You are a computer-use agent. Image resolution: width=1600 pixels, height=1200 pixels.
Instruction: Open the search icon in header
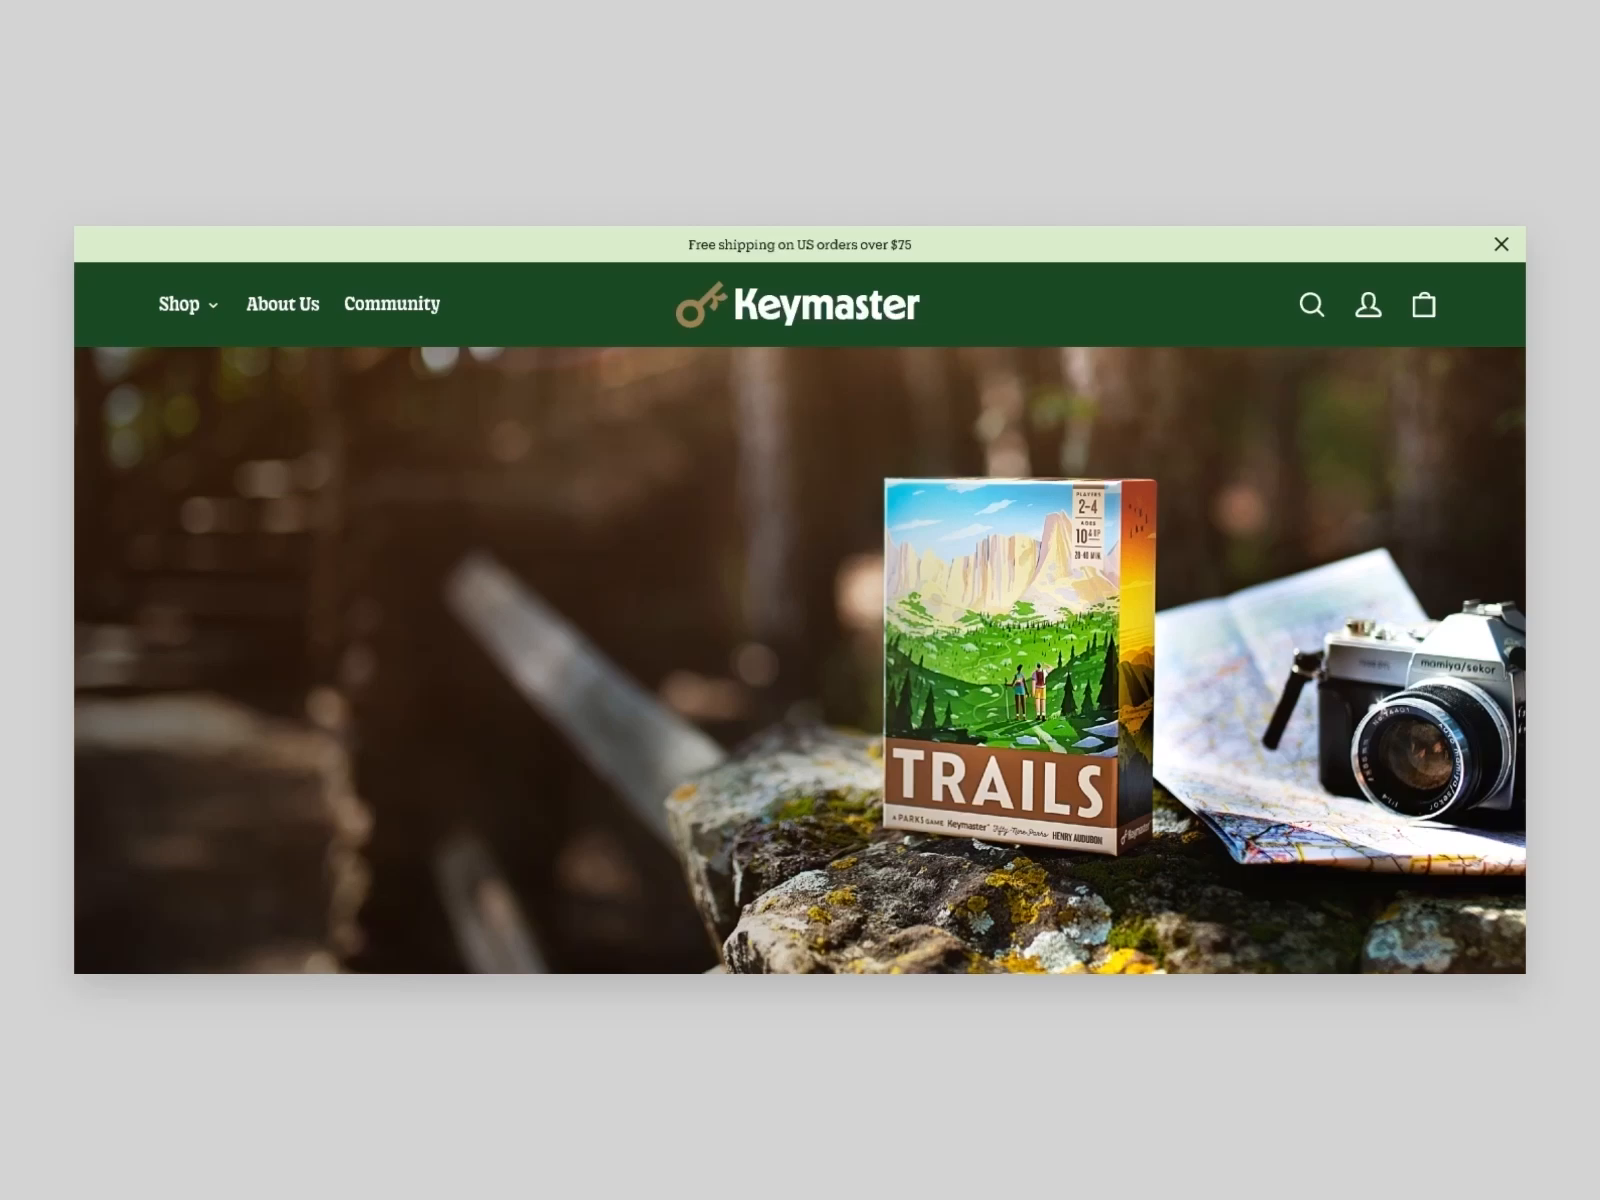[1312, 305]
